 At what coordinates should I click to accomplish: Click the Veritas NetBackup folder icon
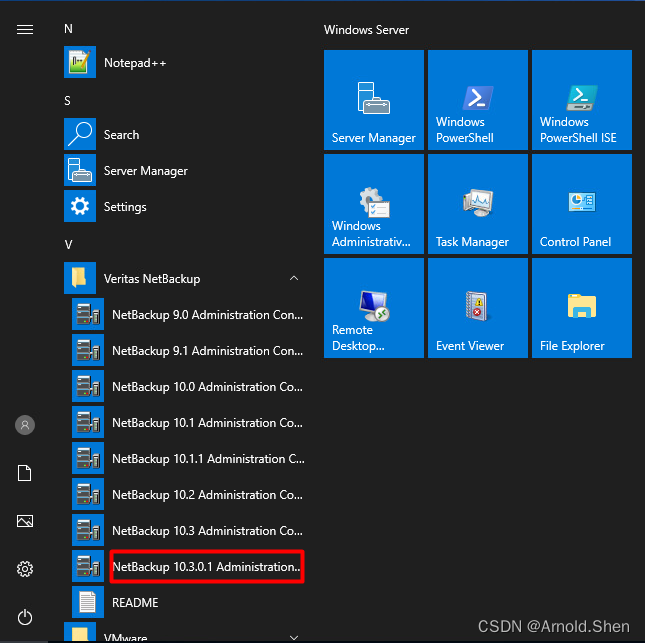click(80, 278)
